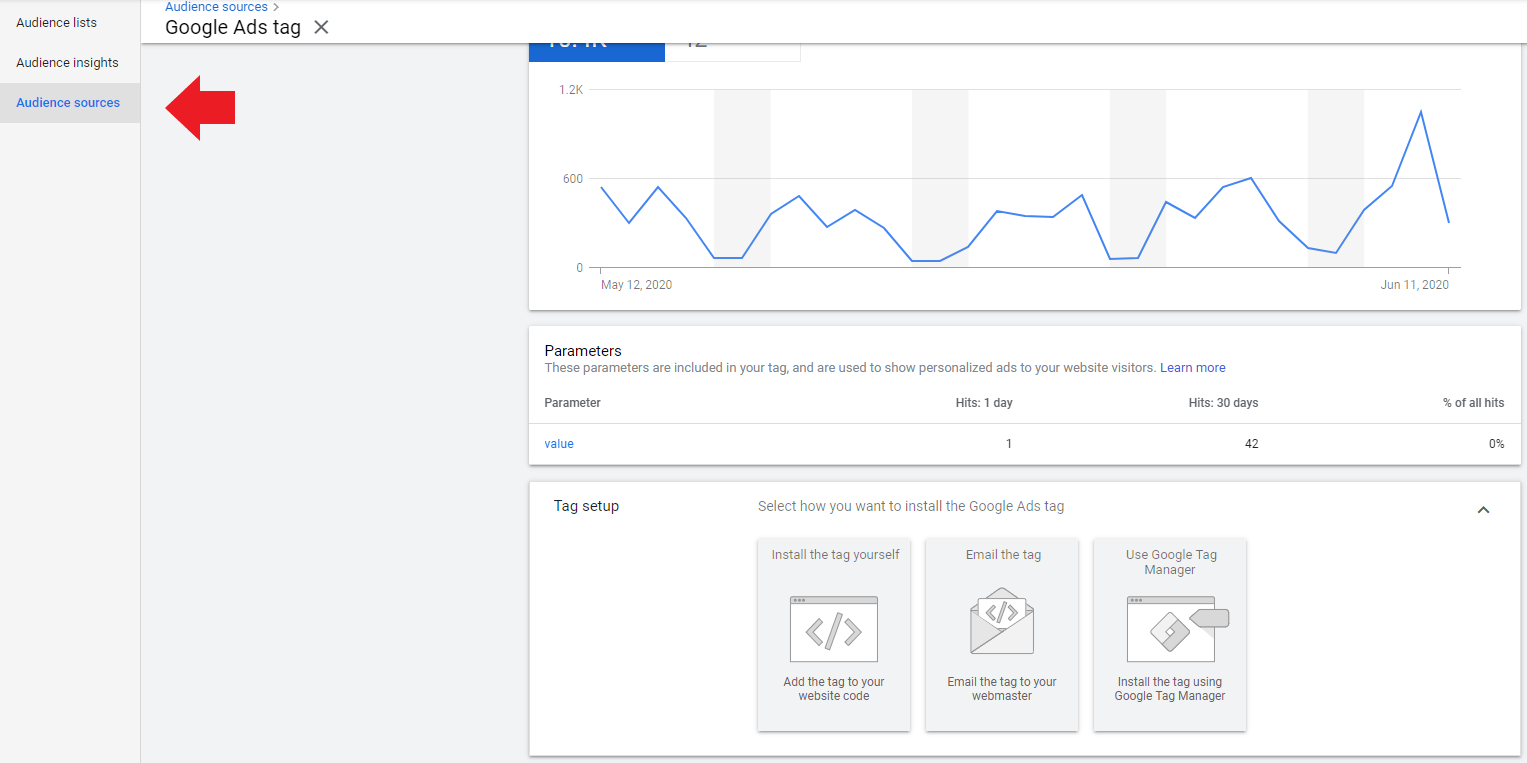The image size is (1527, 763).
Task: Click the Audience sources breadcrumb link
Action: tap(216, 7)
